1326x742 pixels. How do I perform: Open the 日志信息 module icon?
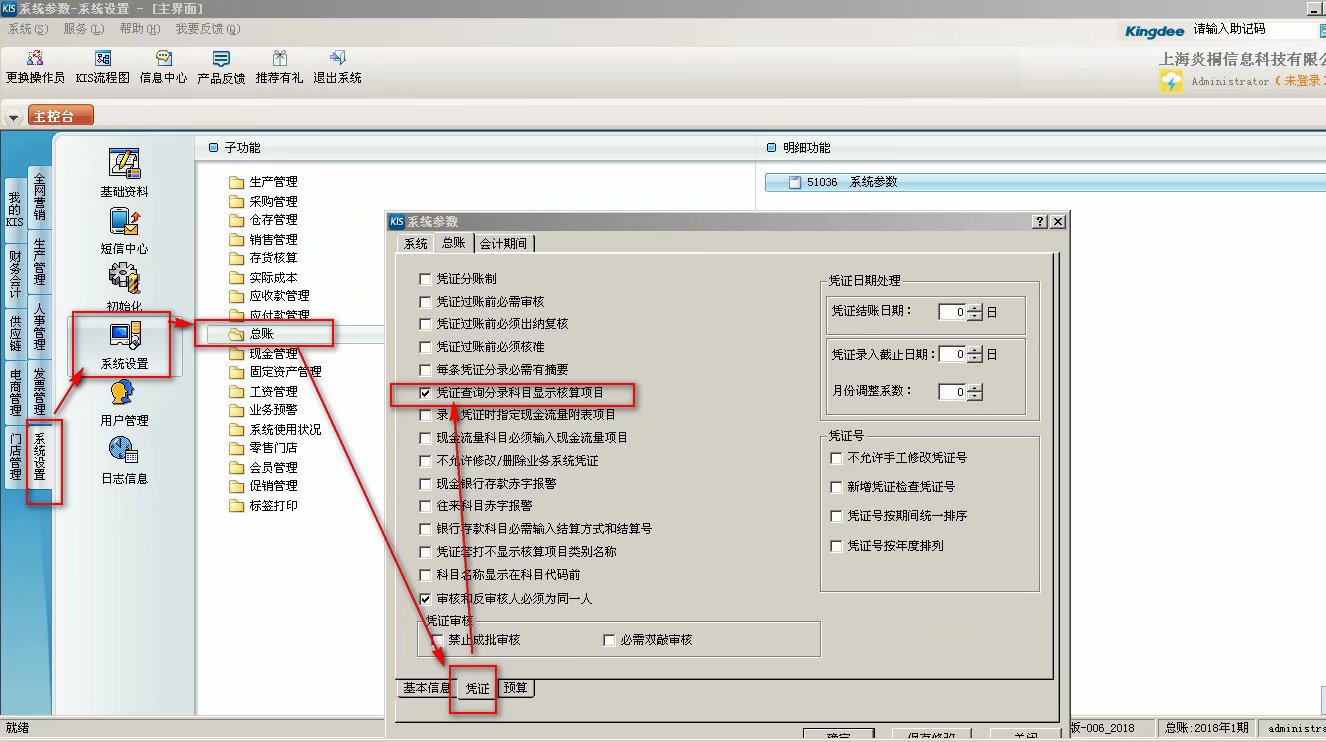[x=124, y=460]
